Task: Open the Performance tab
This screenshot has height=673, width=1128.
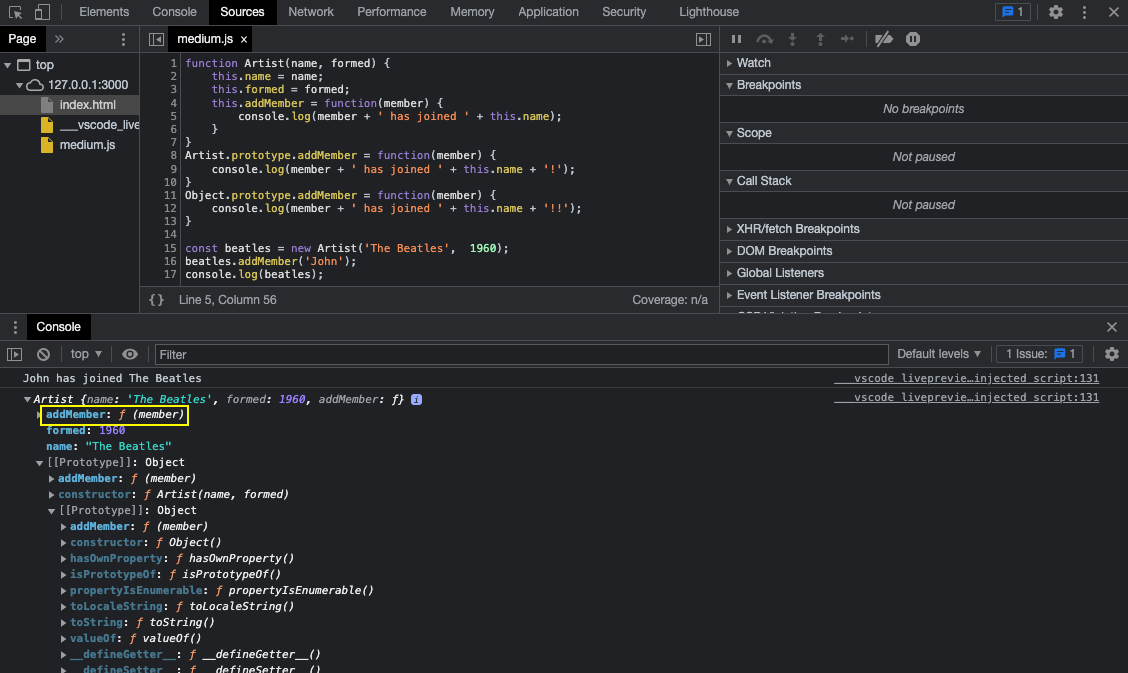Action: coord(391,12)
